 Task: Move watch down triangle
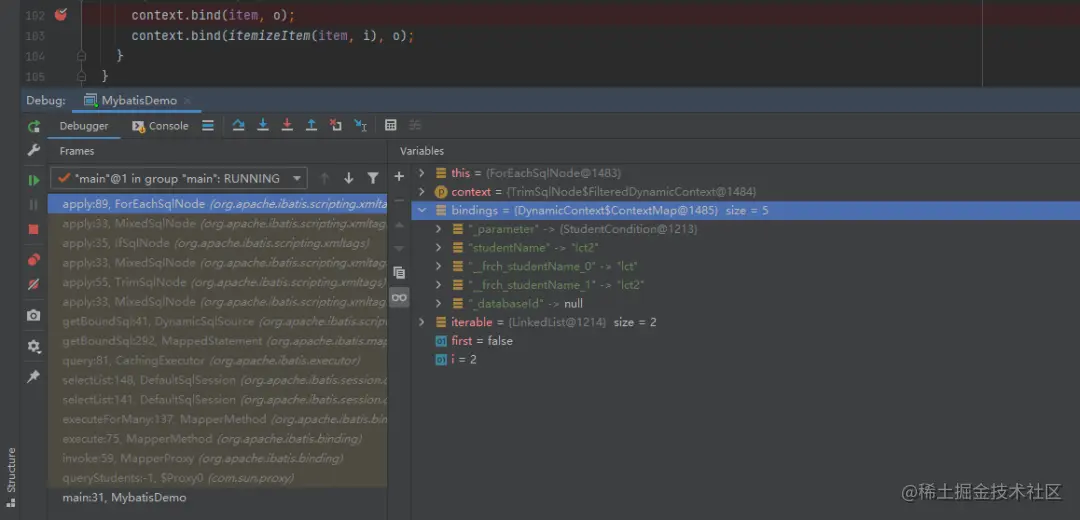399,248
